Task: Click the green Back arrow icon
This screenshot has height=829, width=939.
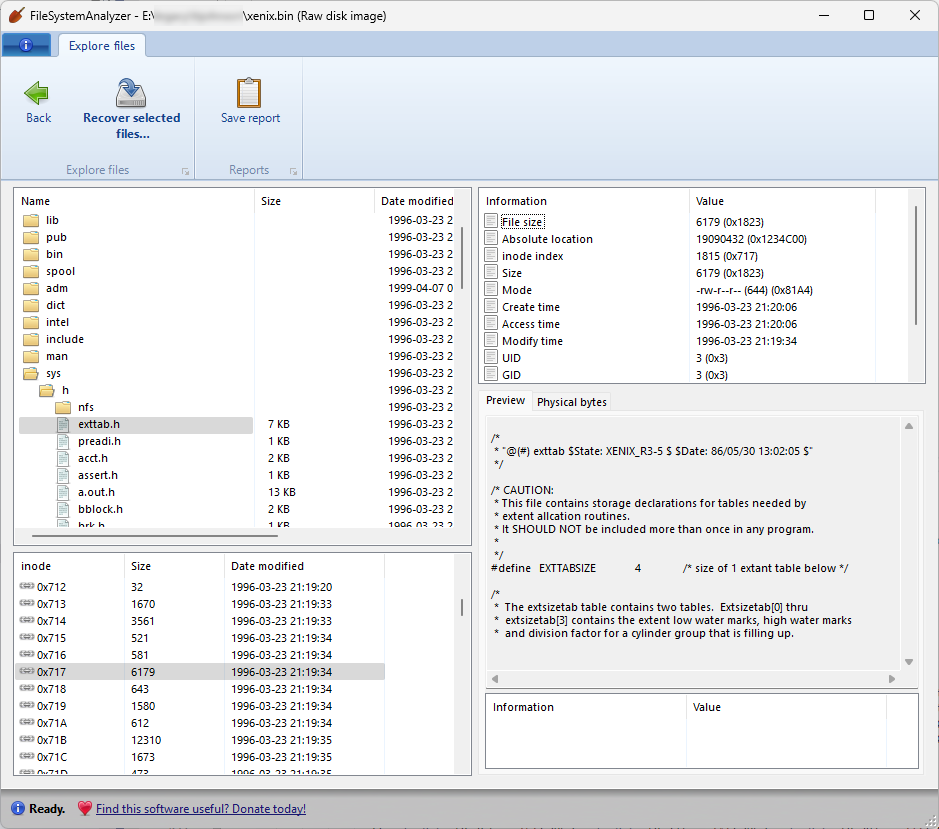Action: tap(37, 93)
